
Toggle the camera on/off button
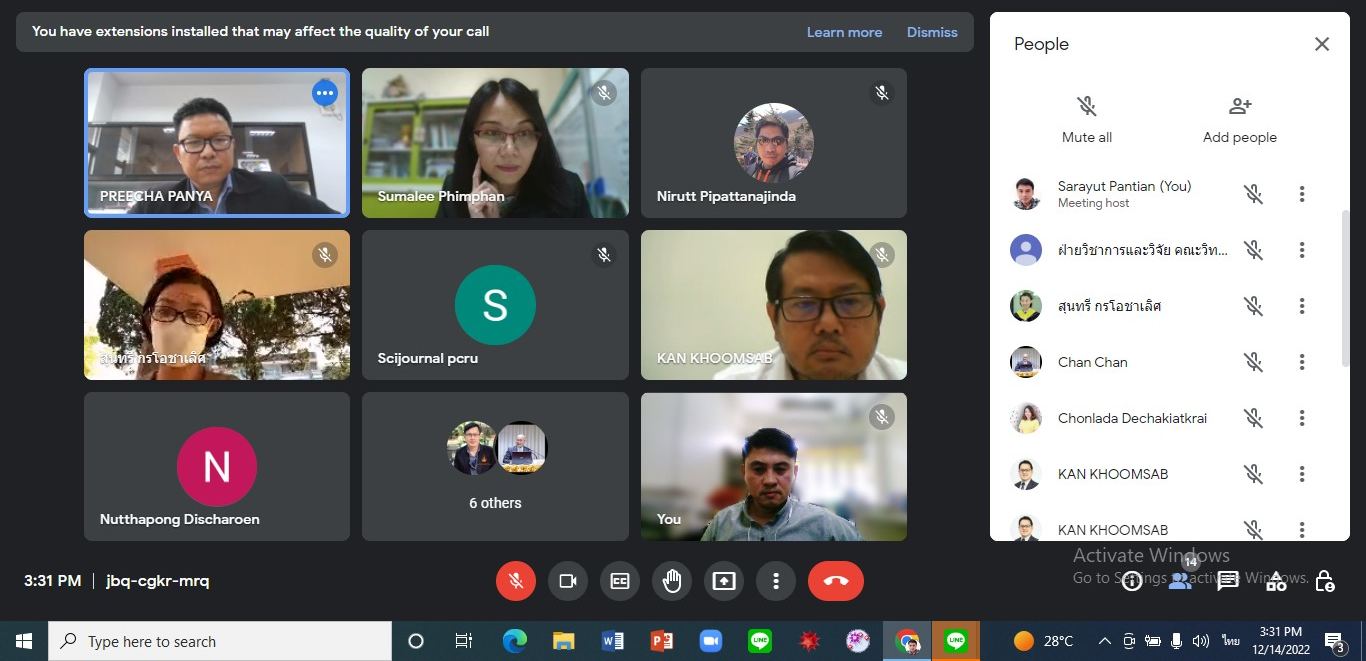[568, 581]
